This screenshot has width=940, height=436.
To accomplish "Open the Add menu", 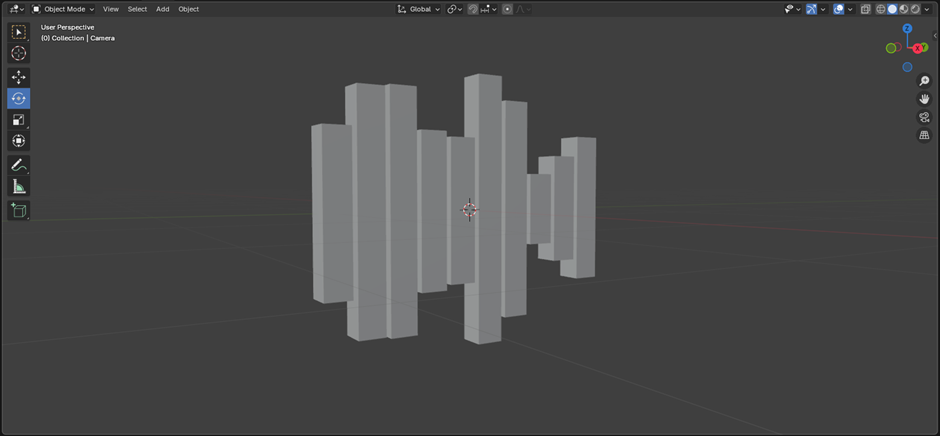I will pyautogui.click(x=162, y=9).
